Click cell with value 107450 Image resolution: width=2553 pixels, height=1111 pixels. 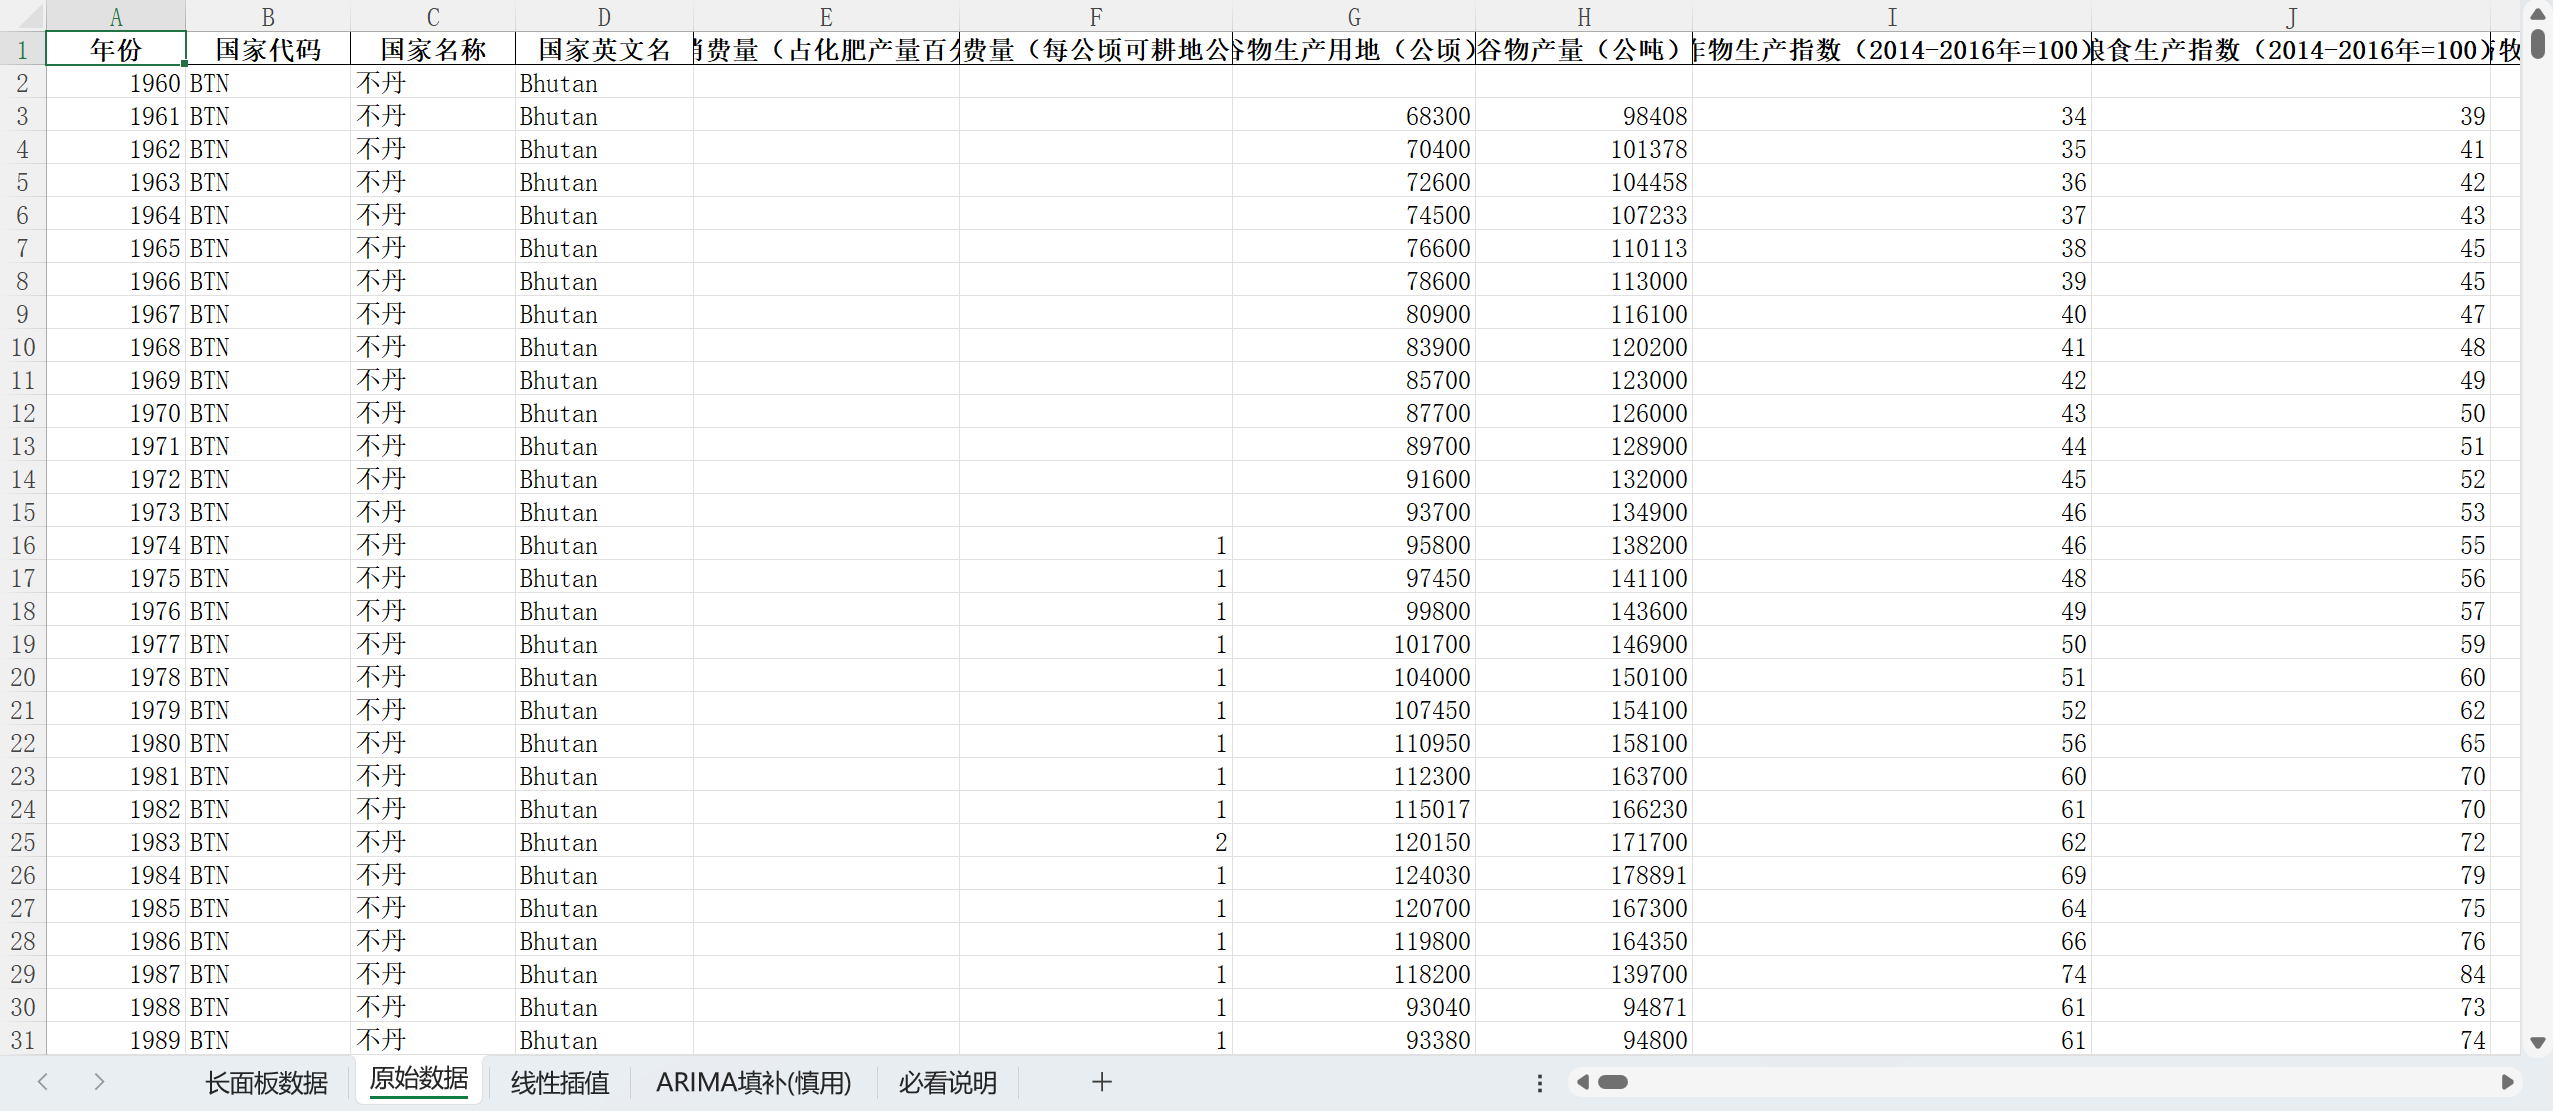click(x=1354, y=710)
